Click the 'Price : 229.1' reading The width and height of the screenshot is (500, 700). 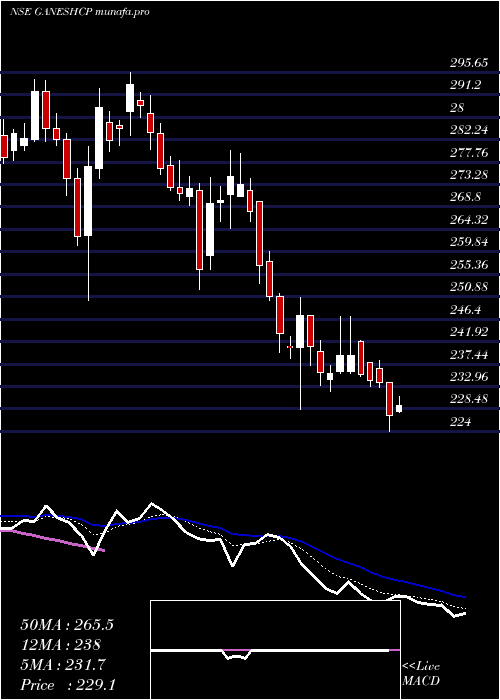[68, 685]
